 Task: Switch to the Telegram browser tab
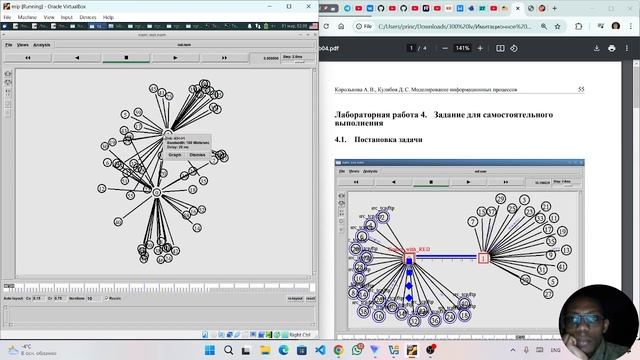[347, 8]
